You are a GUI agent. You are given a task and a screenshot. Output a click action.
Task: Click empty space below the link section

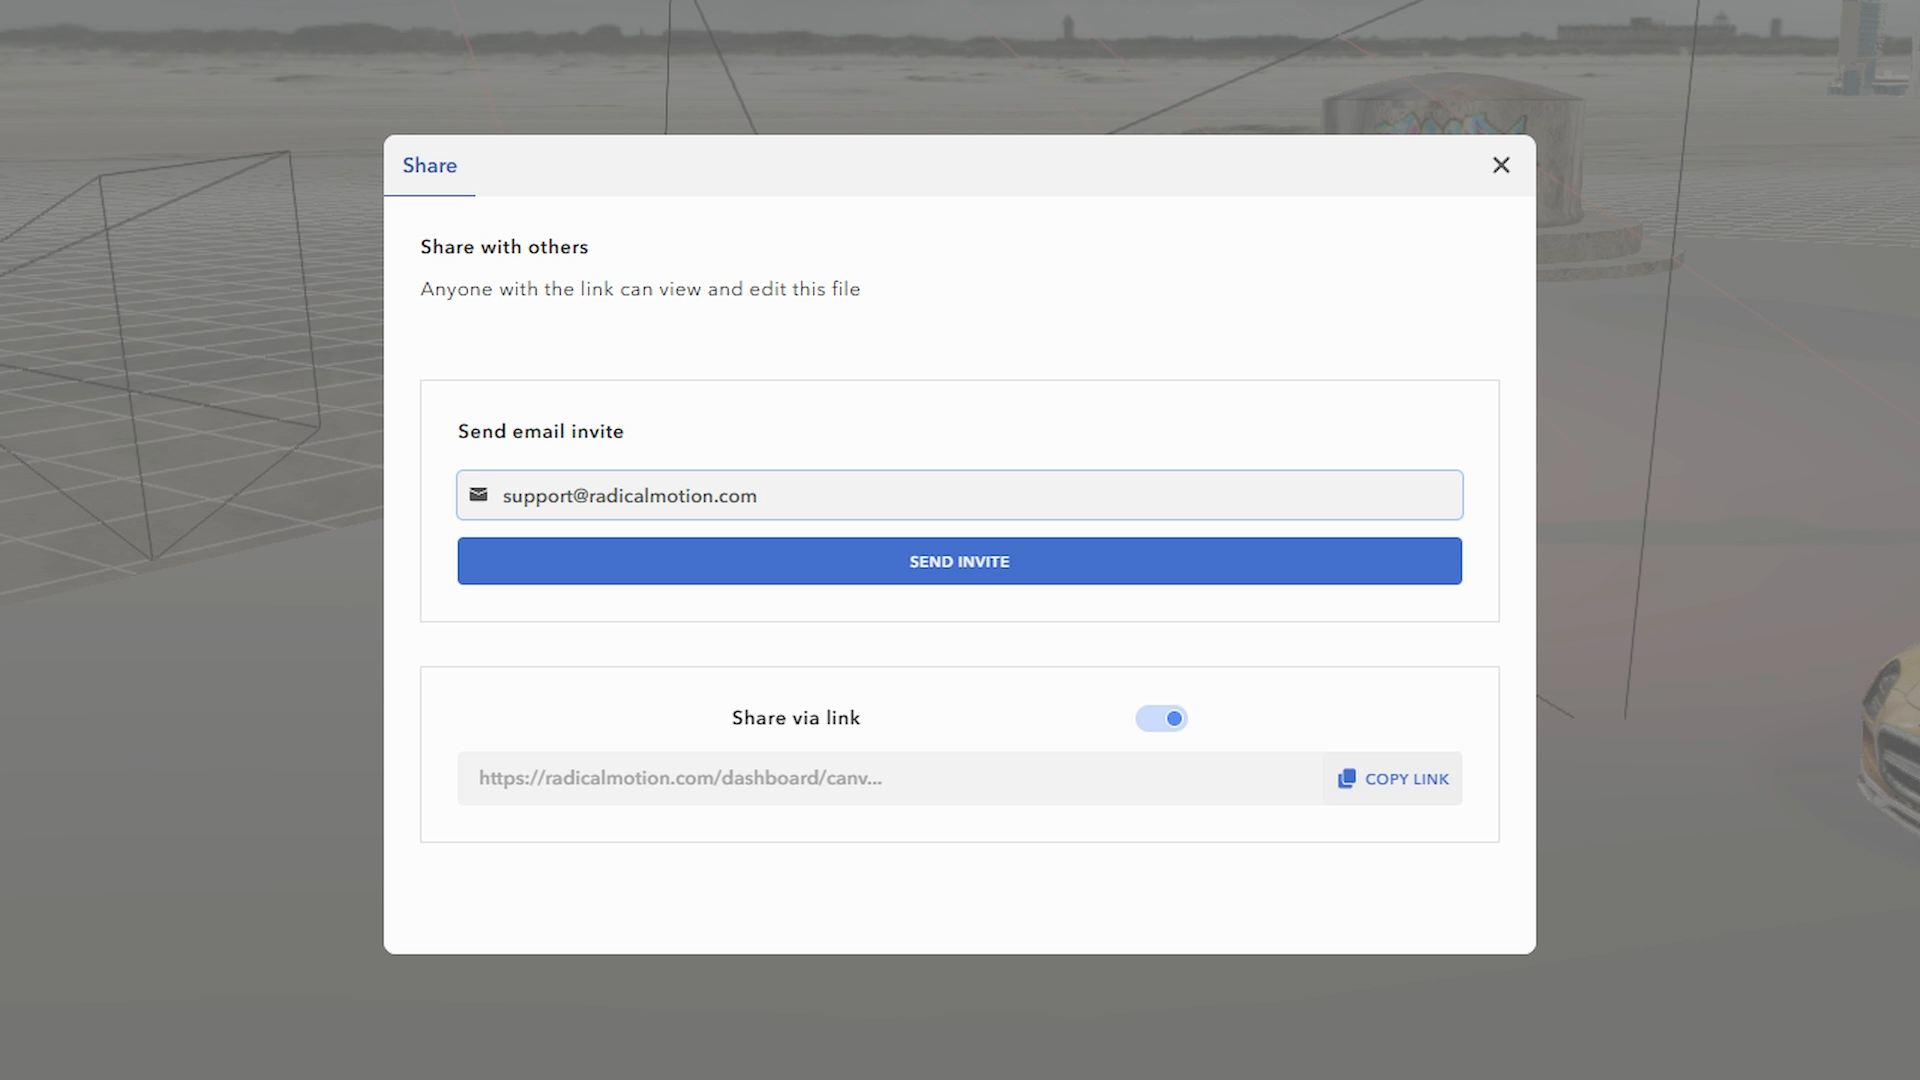pyautogui.click(x=960, y=897)
